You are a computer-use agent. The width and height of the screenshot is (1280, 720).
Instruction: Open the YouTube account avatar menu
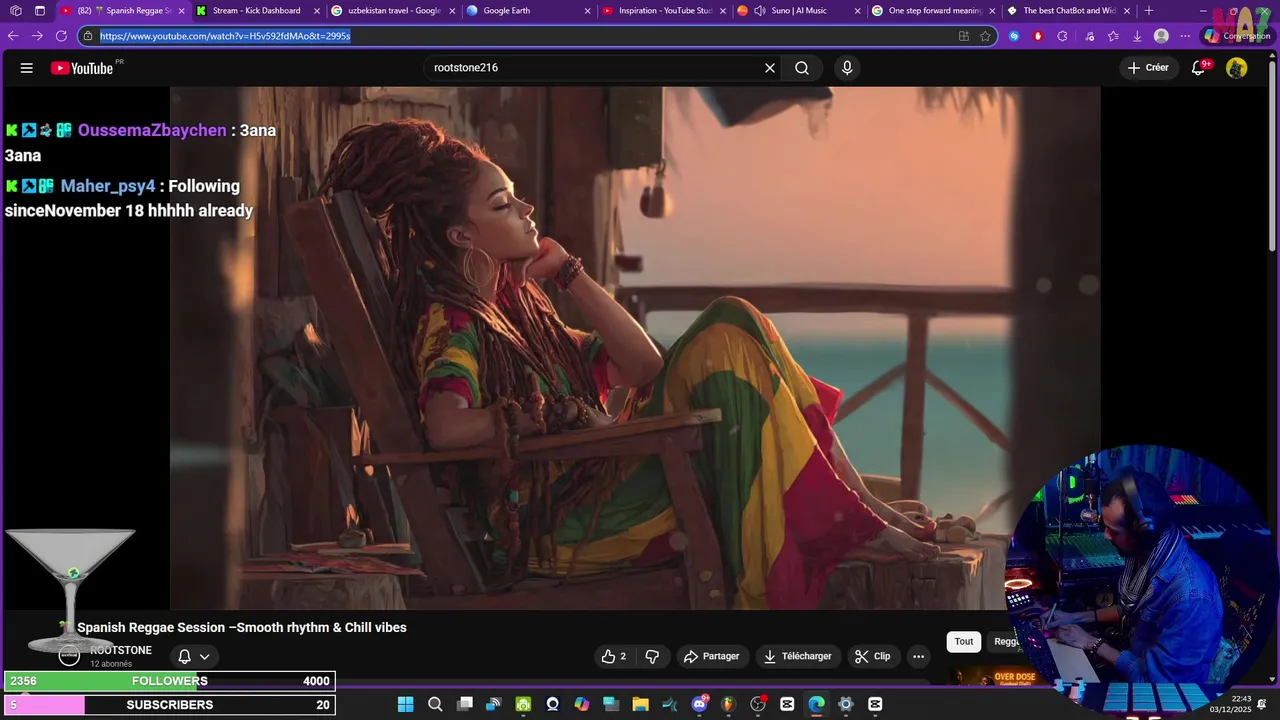tap(1237, 68)
